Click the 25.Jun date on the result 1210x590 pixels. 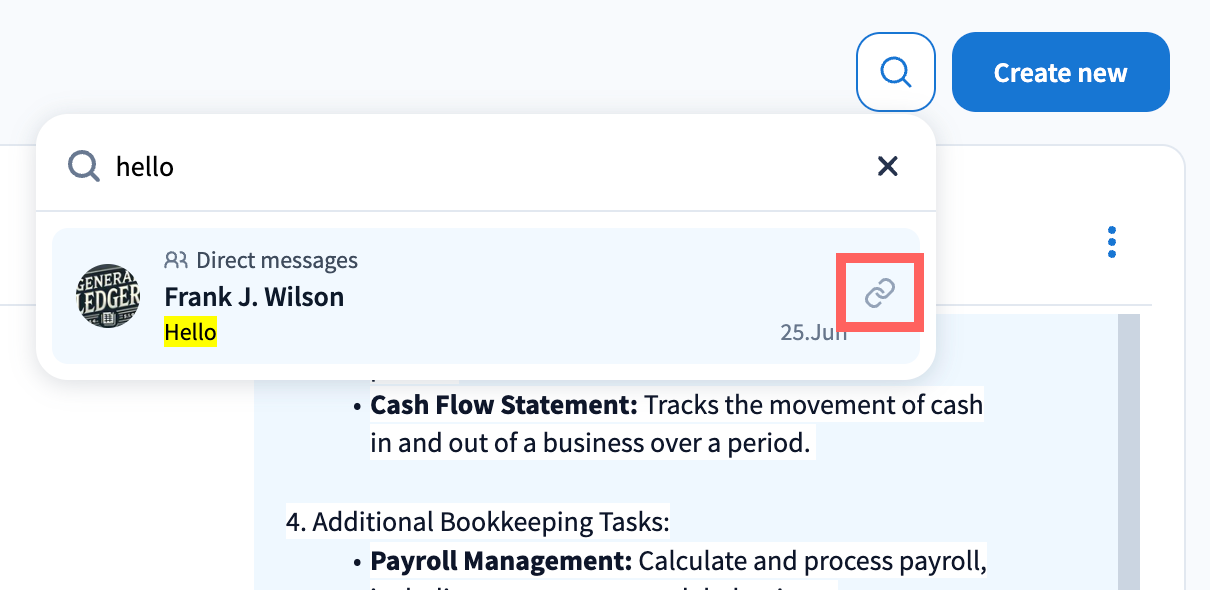point(813,333)
